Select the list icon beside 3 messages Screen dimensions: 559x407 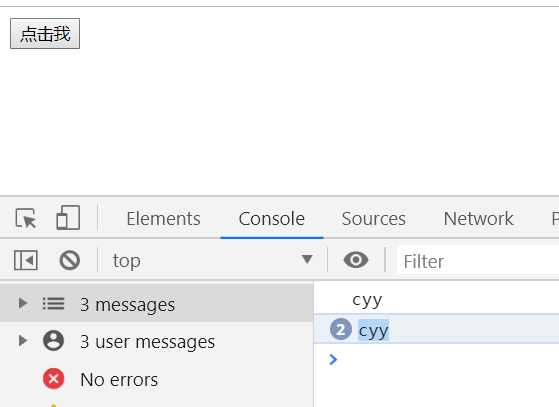click(x=53, y=304)
